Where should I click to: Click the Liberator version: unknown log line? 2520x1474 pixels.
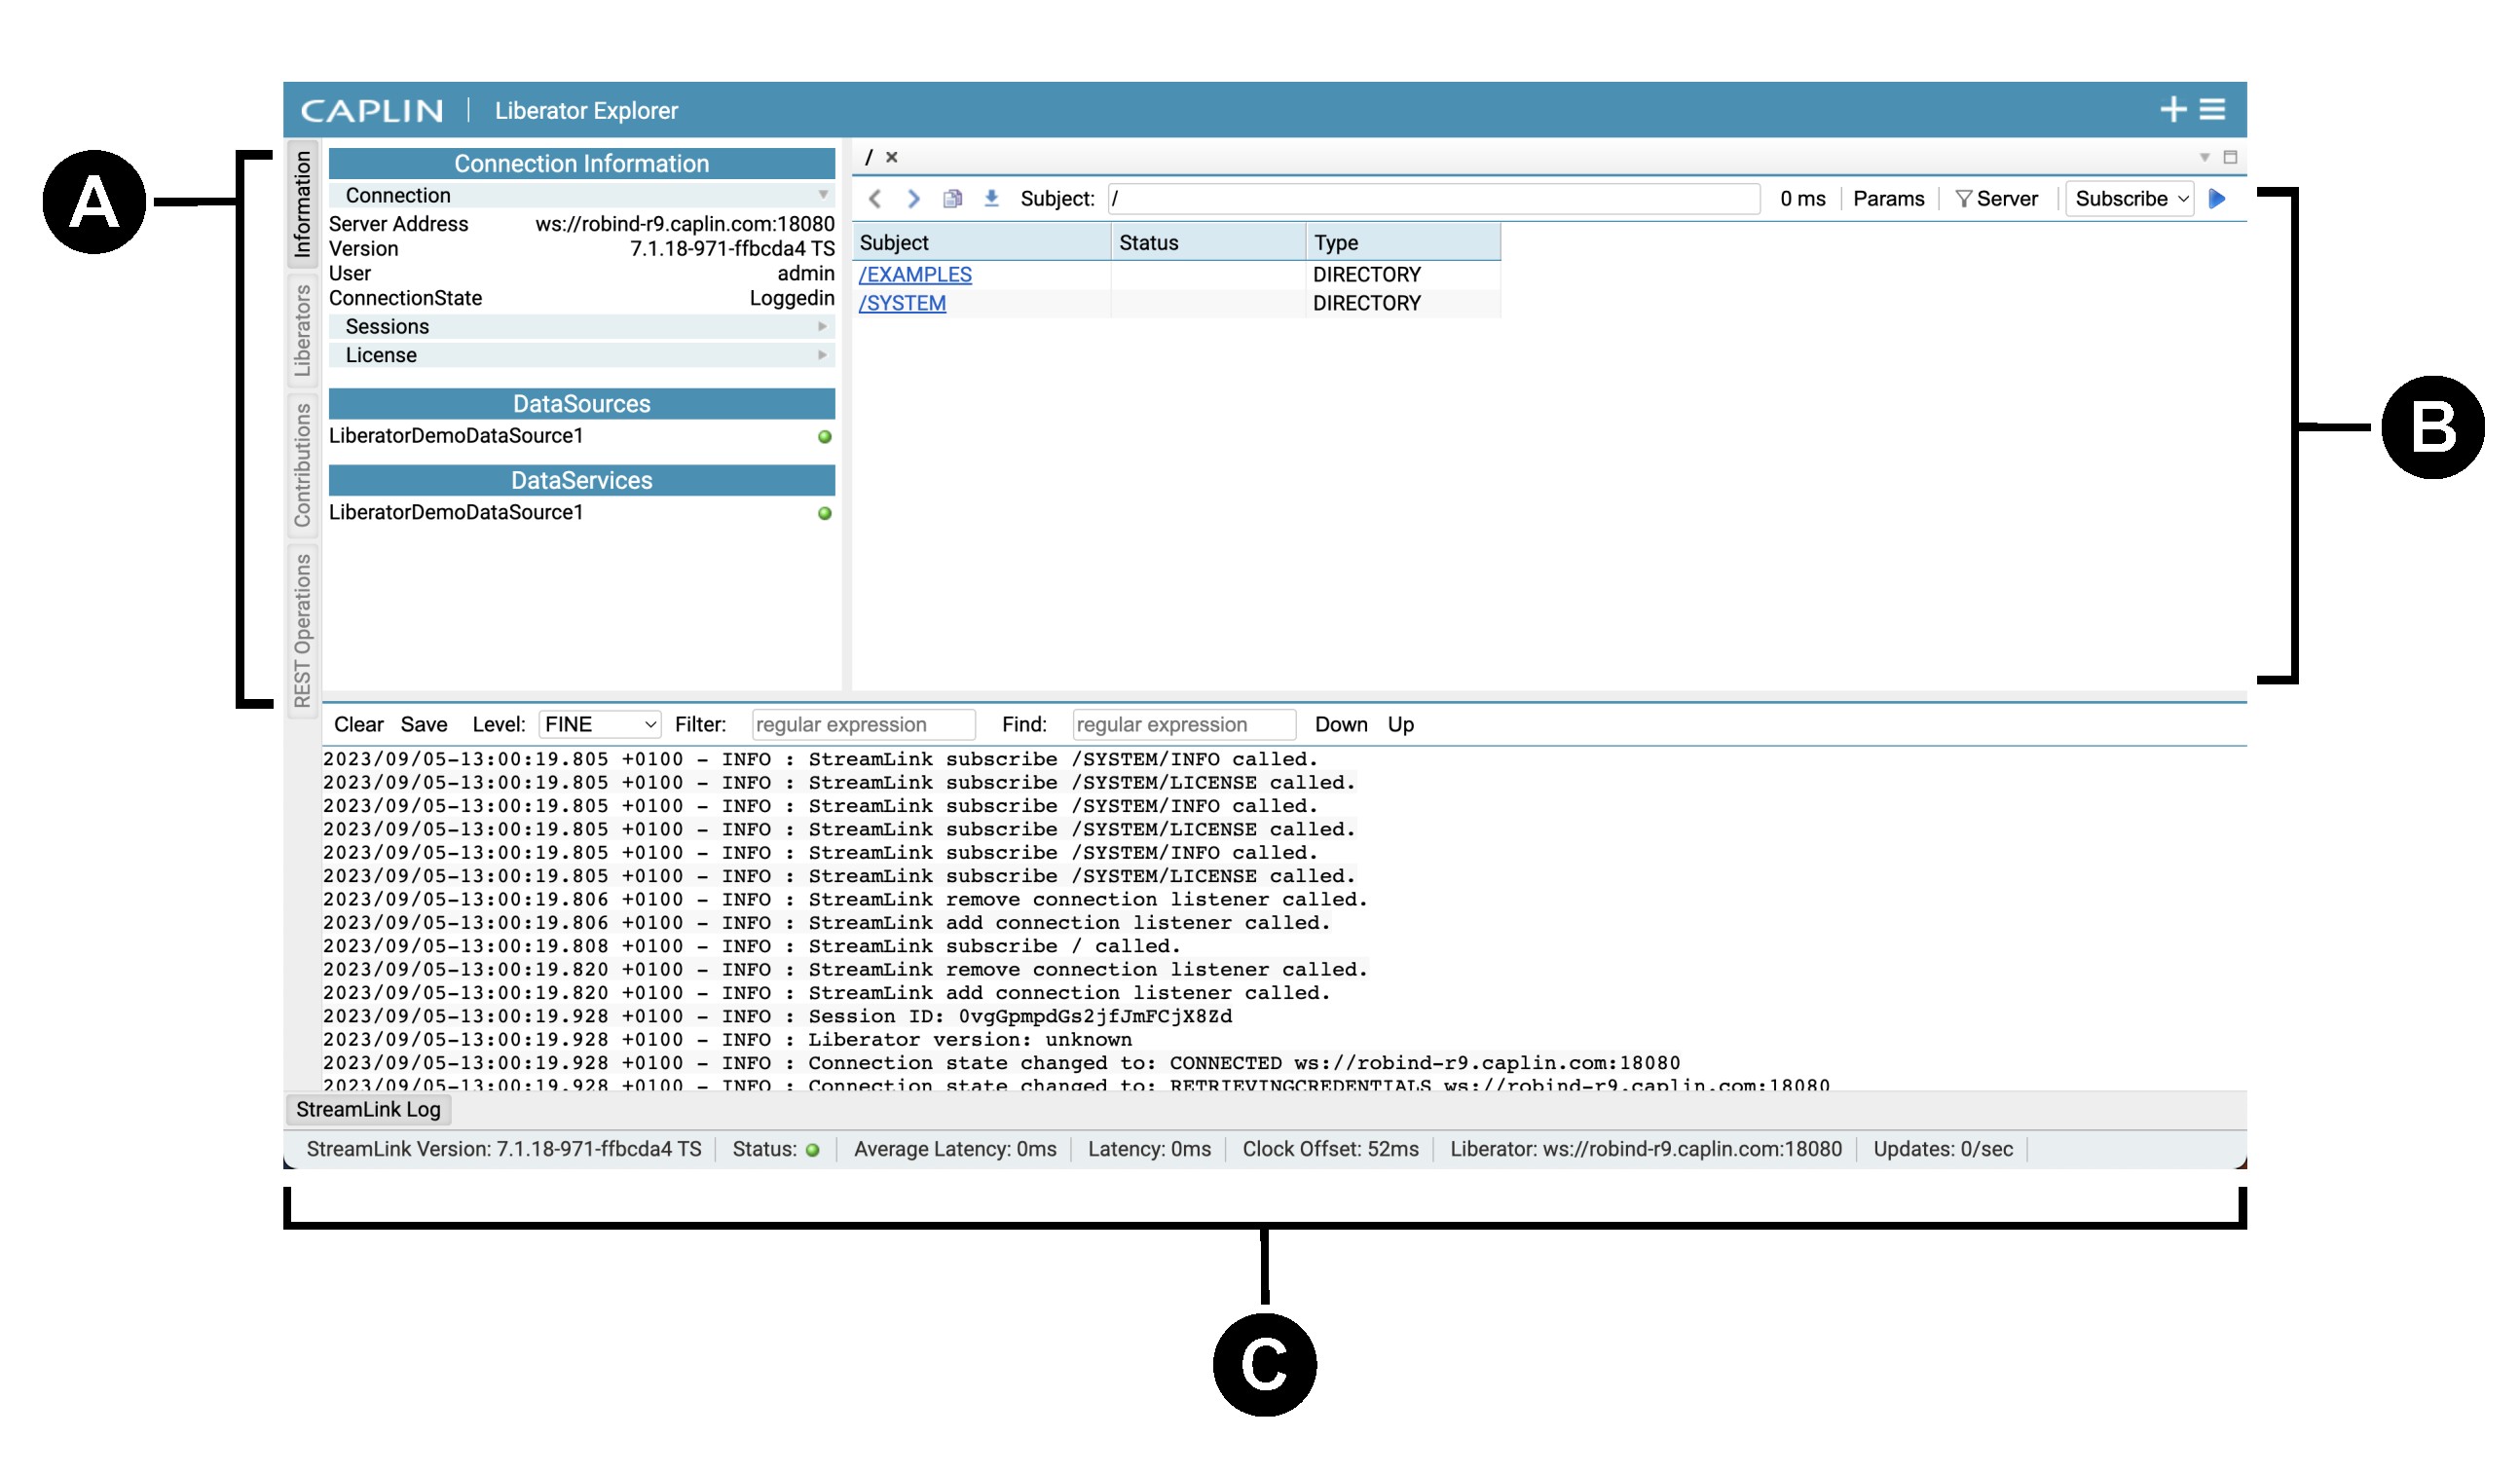727,1039
